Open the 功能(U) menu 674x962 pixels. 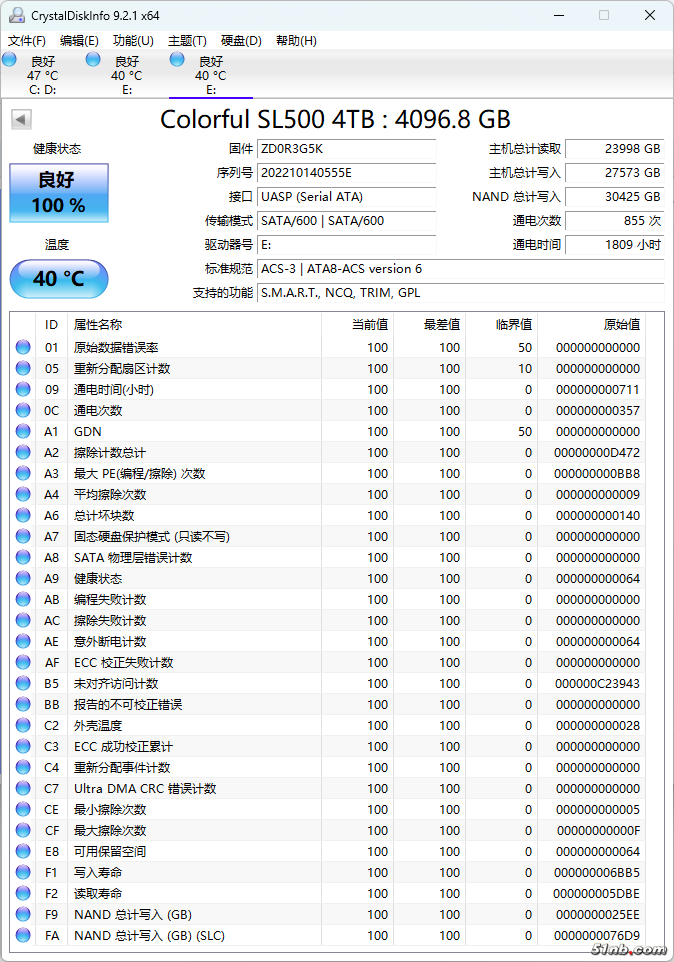coord(133,40)
